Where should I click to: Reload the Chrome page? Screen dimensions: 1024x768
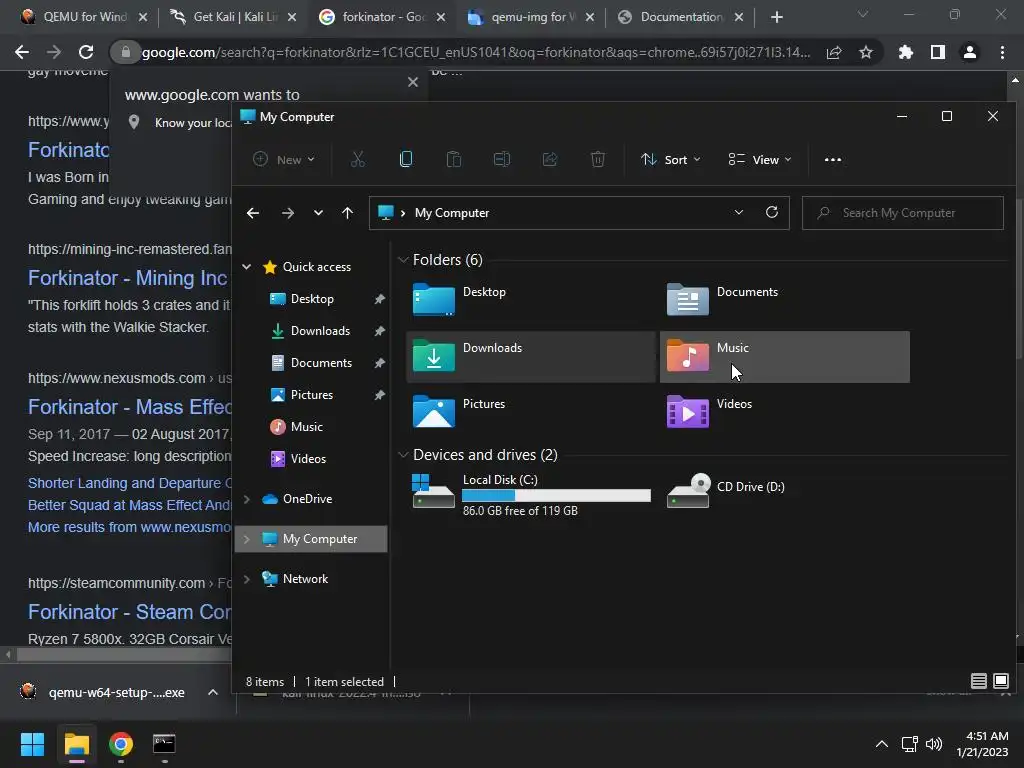click(x=86, y=52)
